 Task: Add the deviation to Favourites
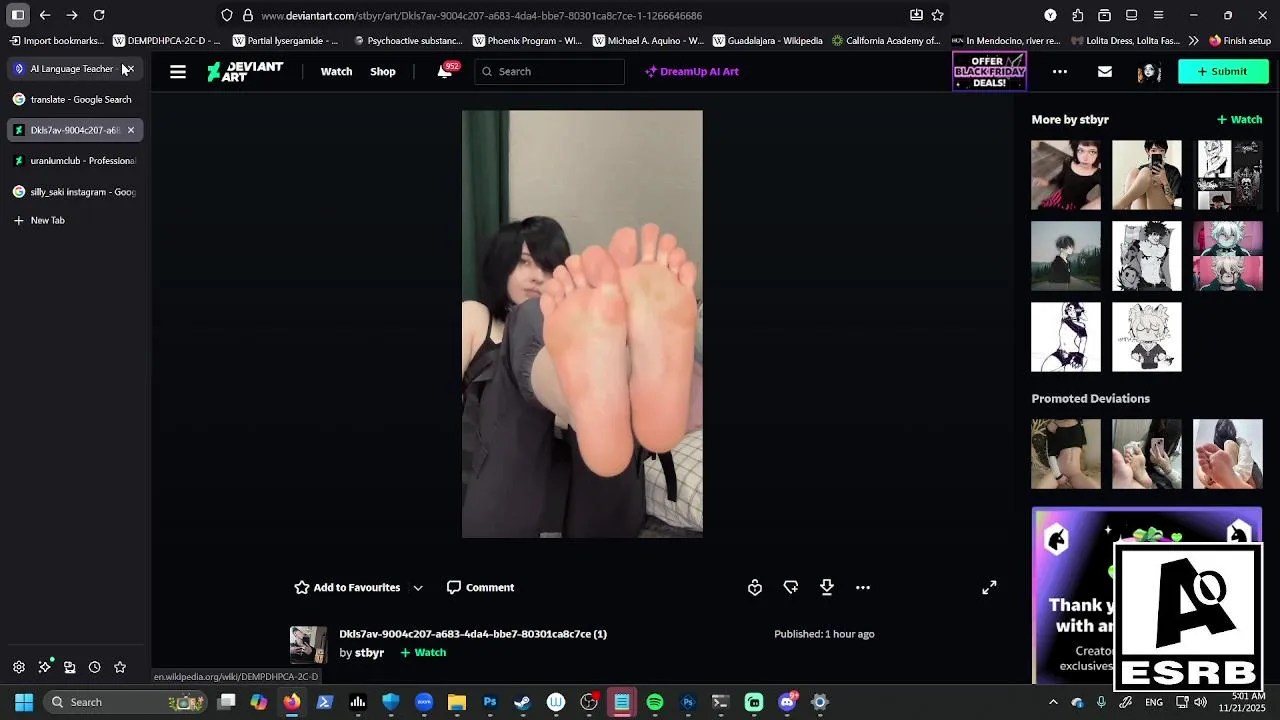point(347,587)
